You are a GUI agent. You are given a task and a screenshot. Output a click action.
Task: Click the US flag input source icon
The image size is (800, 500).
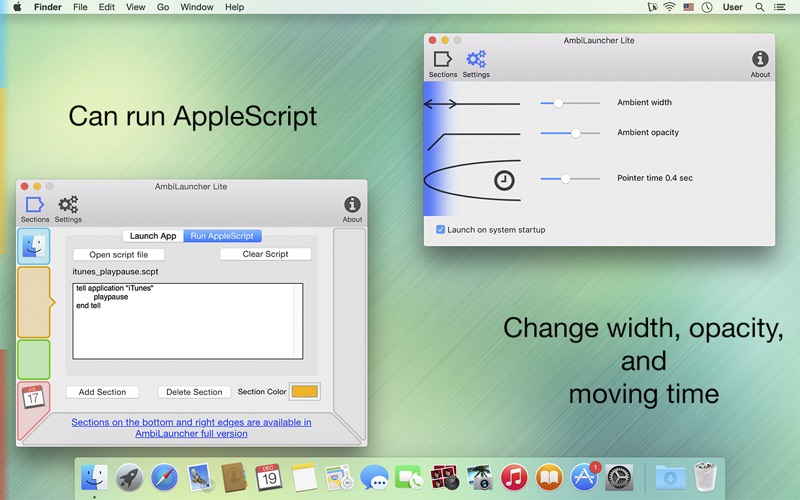tap(689, 7)
